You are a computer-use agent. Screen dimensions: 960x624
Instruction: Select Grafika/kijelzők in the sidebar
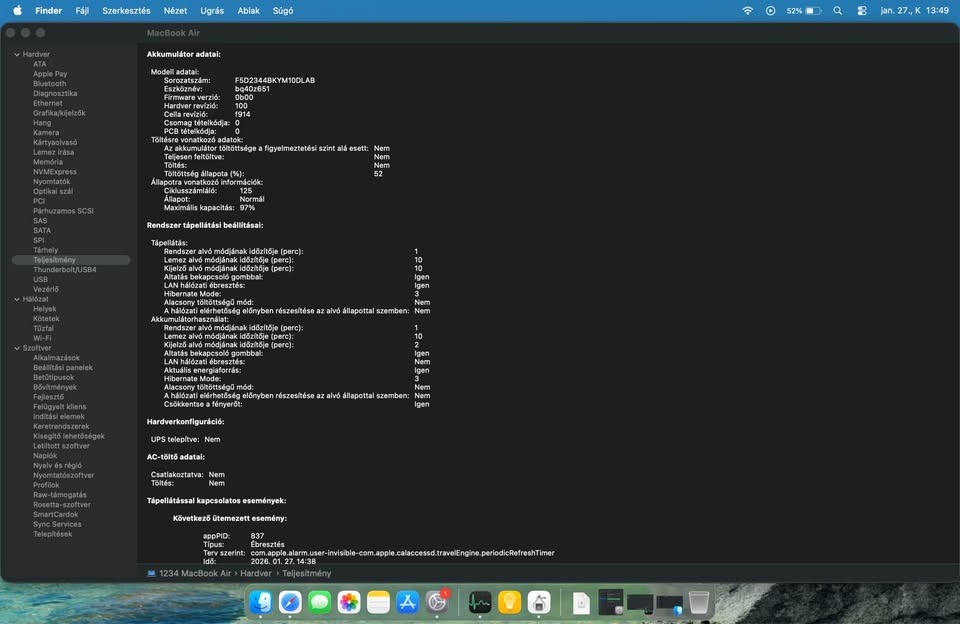pos(59,113)
